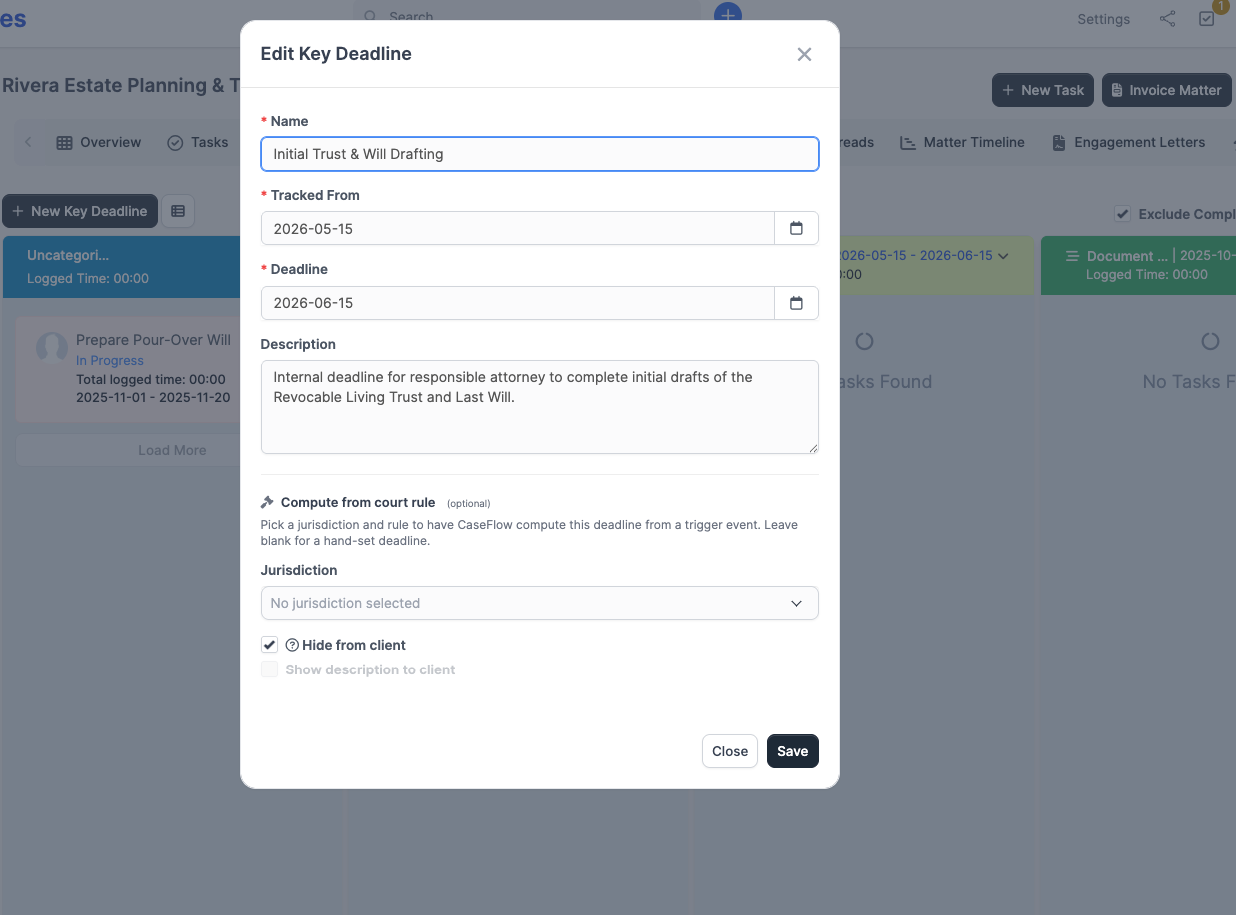Click inside the Description text area
Screen dimensions: 1236x915
pos(539,407)
